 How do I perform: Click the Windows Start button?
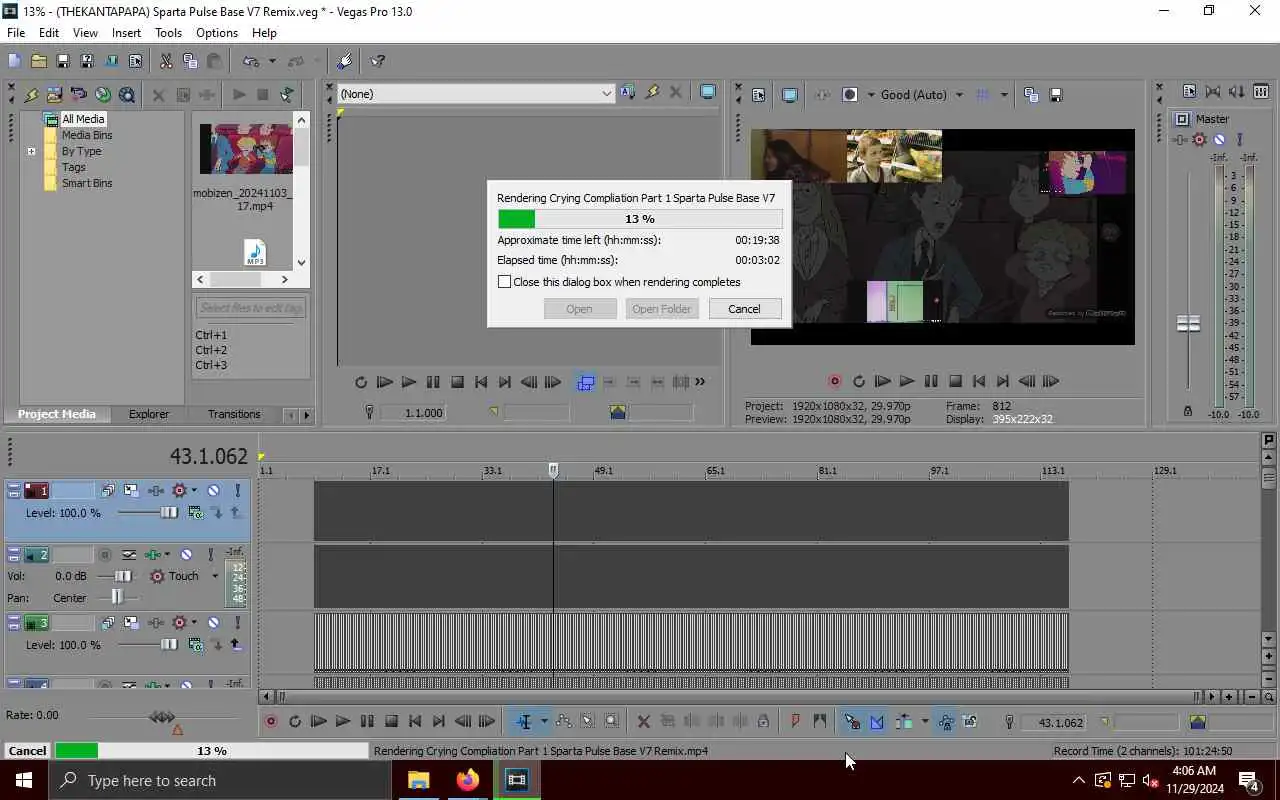[x=24, y=780]
